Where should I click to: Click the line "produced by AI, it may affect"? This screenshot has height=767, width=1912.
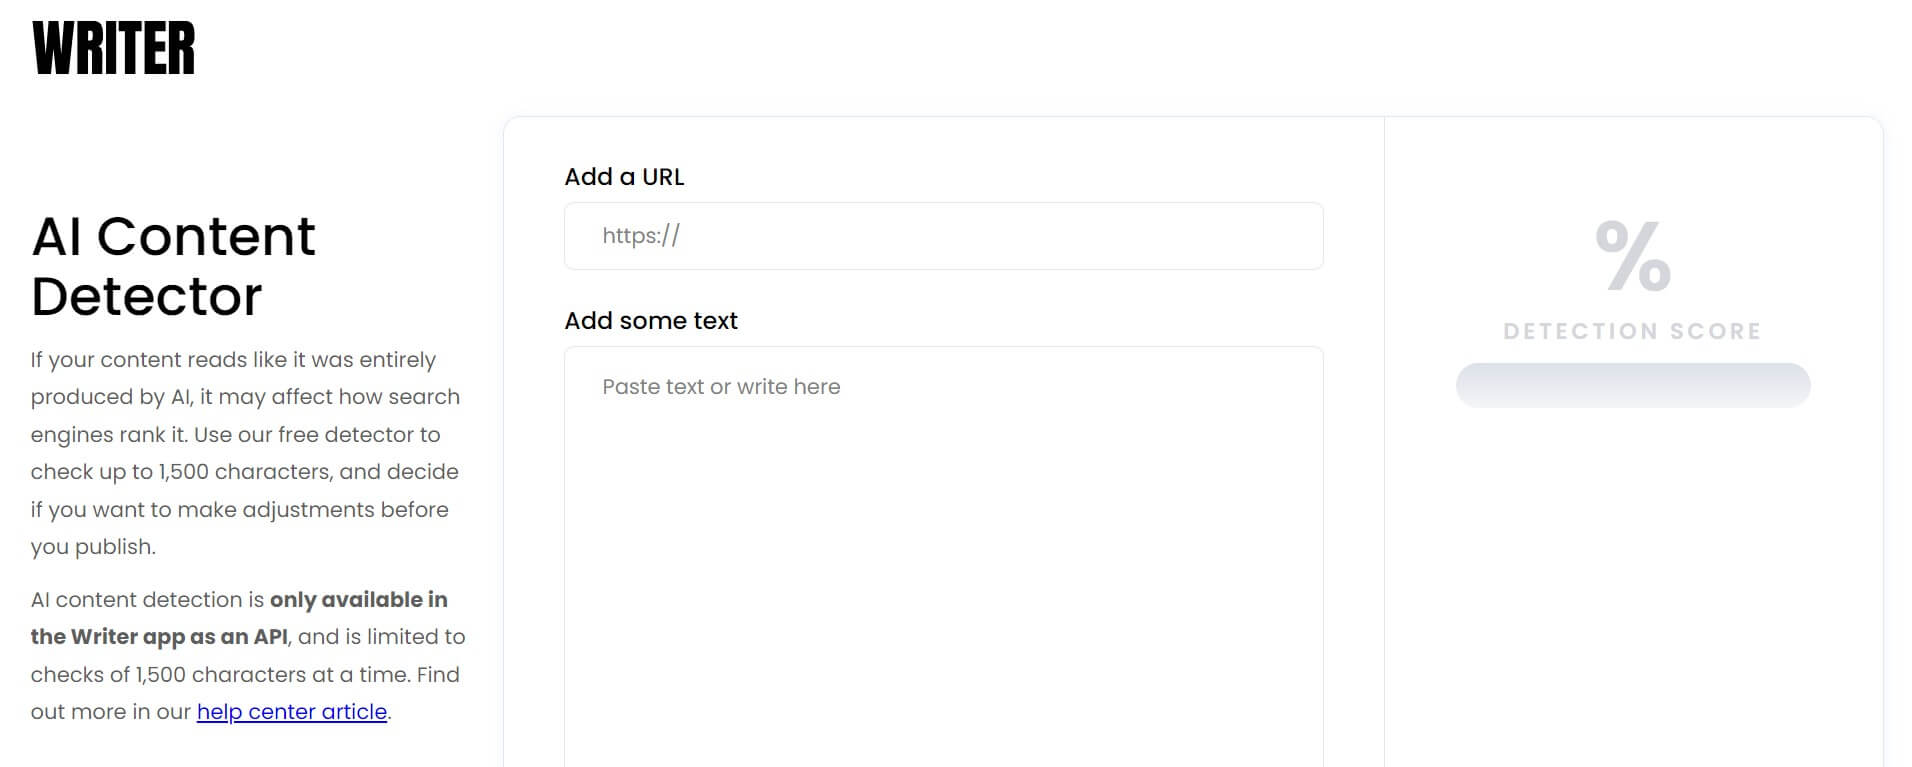pos(245,397)
